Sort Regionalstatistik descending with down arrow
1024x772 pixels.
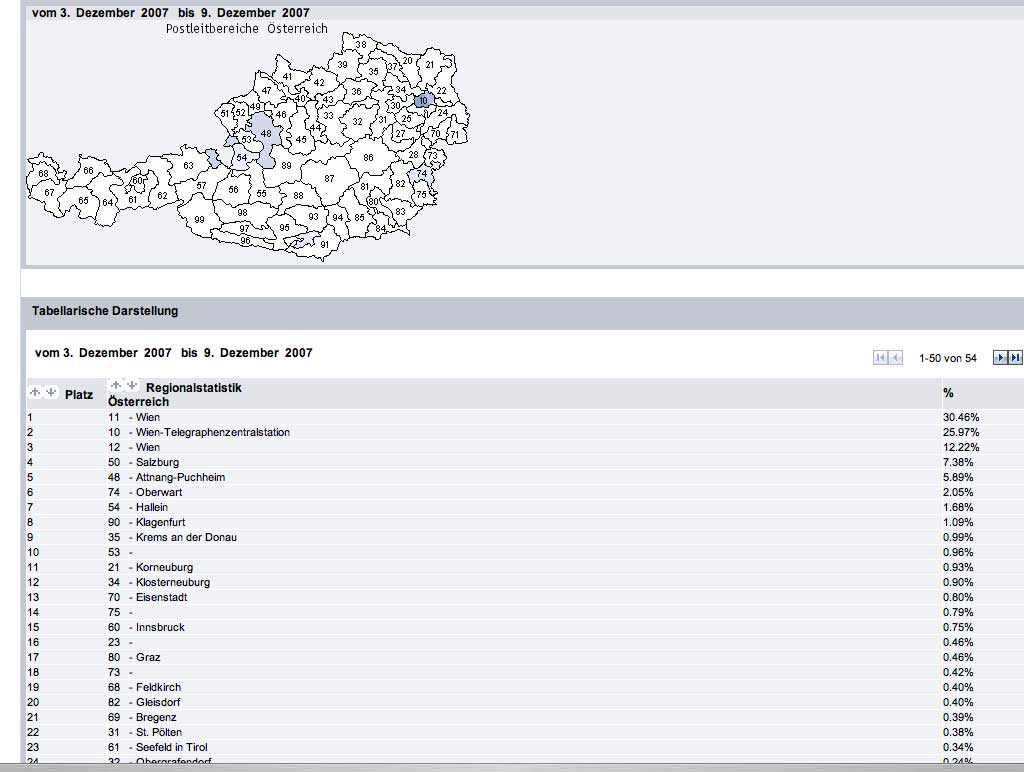(131, 385)
